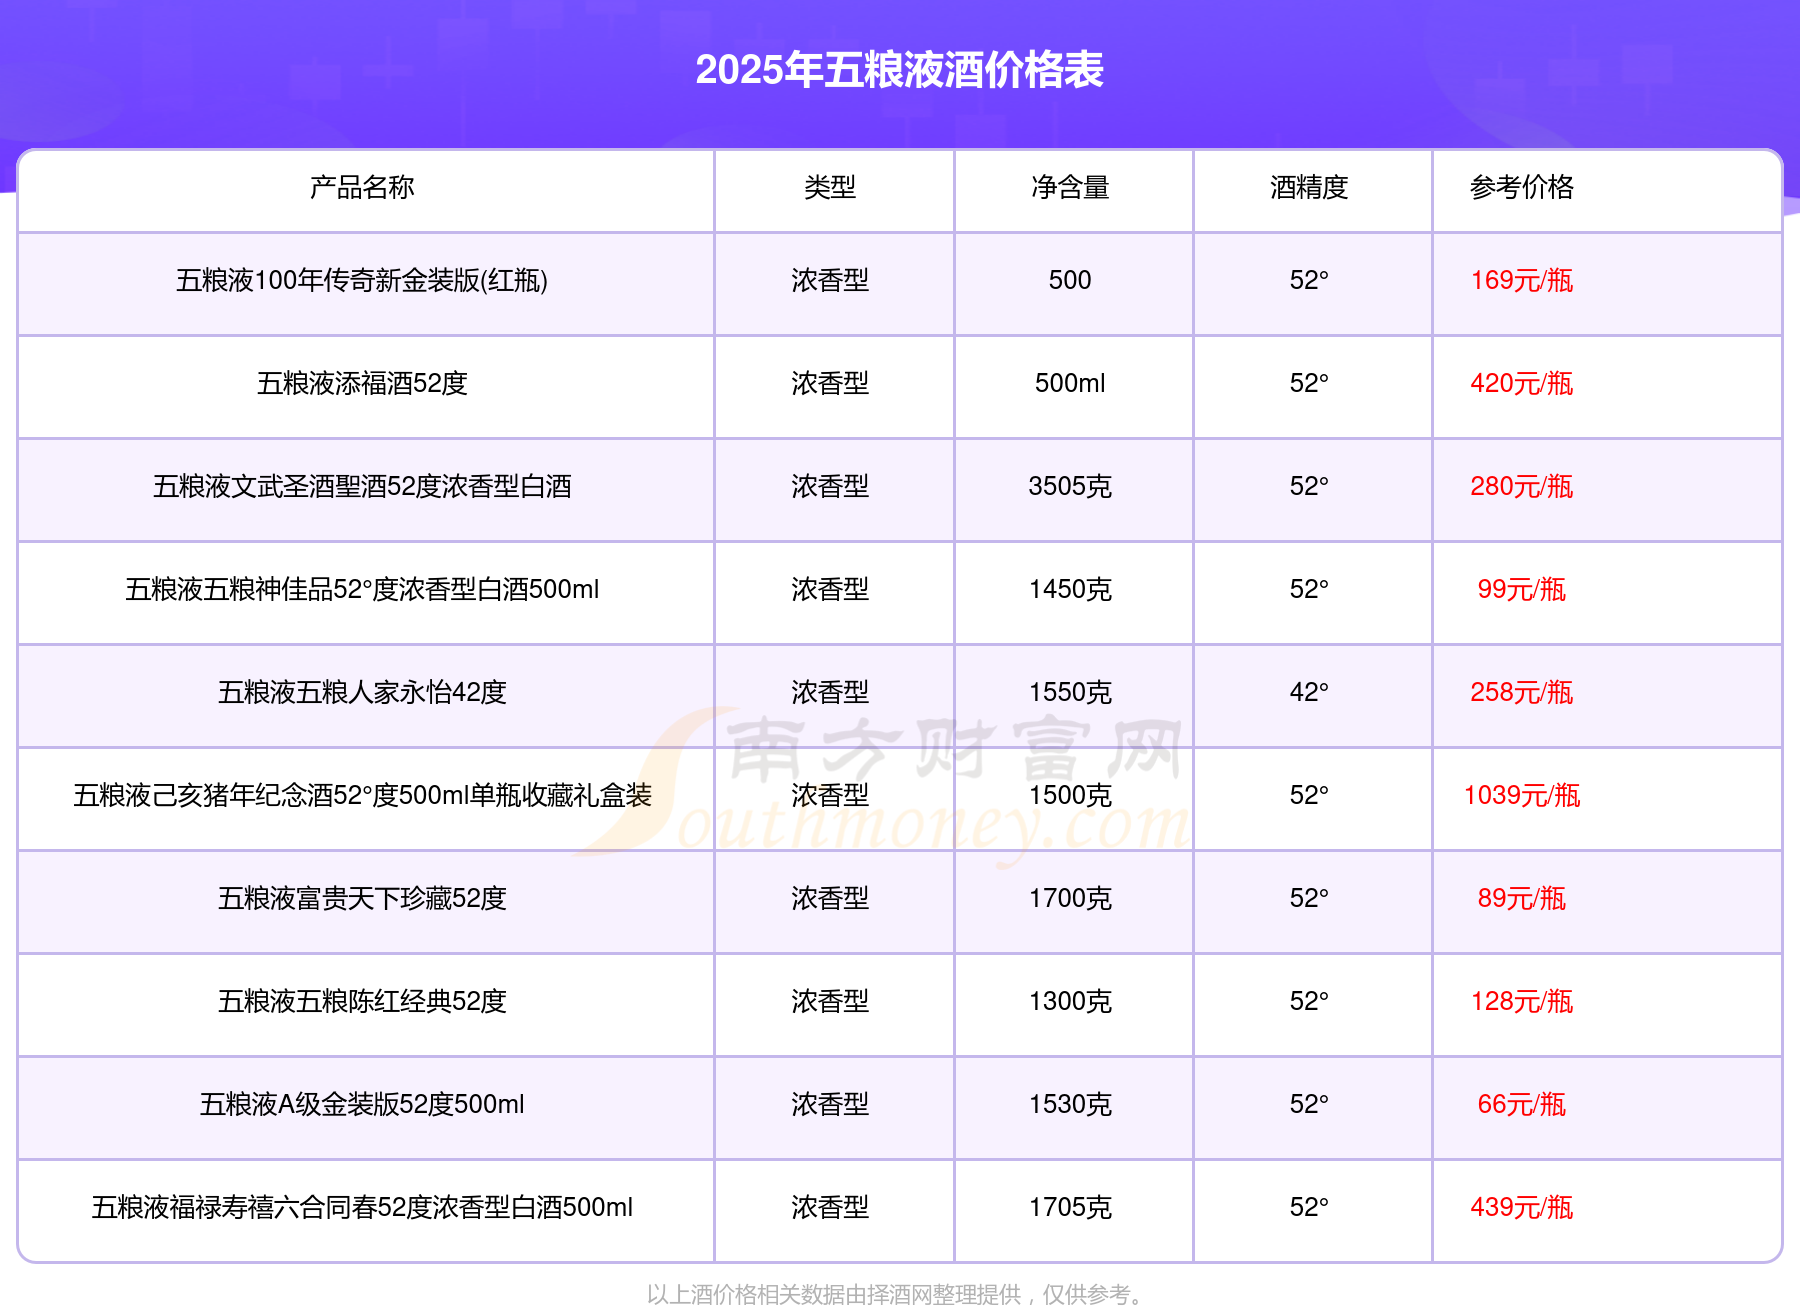Click product name 五粮液100年传奇新金装版(红瓶)
The width and height of the screenshot is (1800, 1310).
pyautogui.click(x=362, y=280)
